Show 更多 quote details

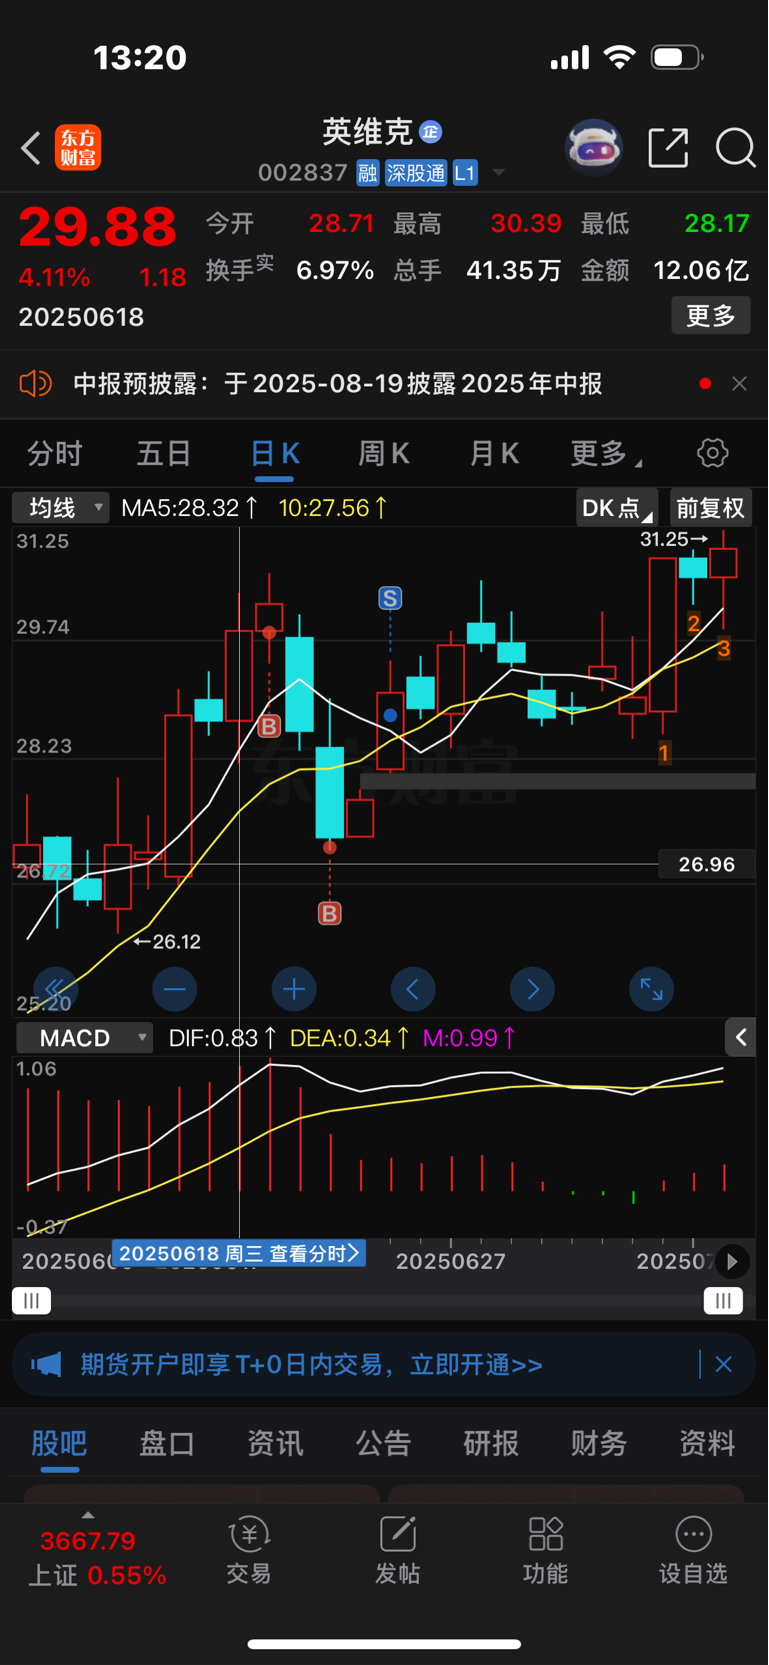click(711, 316)
